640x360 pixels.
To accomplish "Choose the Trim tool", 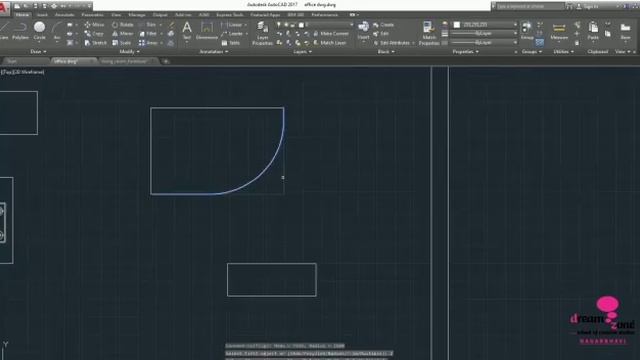I will click(x=148, y=25).
